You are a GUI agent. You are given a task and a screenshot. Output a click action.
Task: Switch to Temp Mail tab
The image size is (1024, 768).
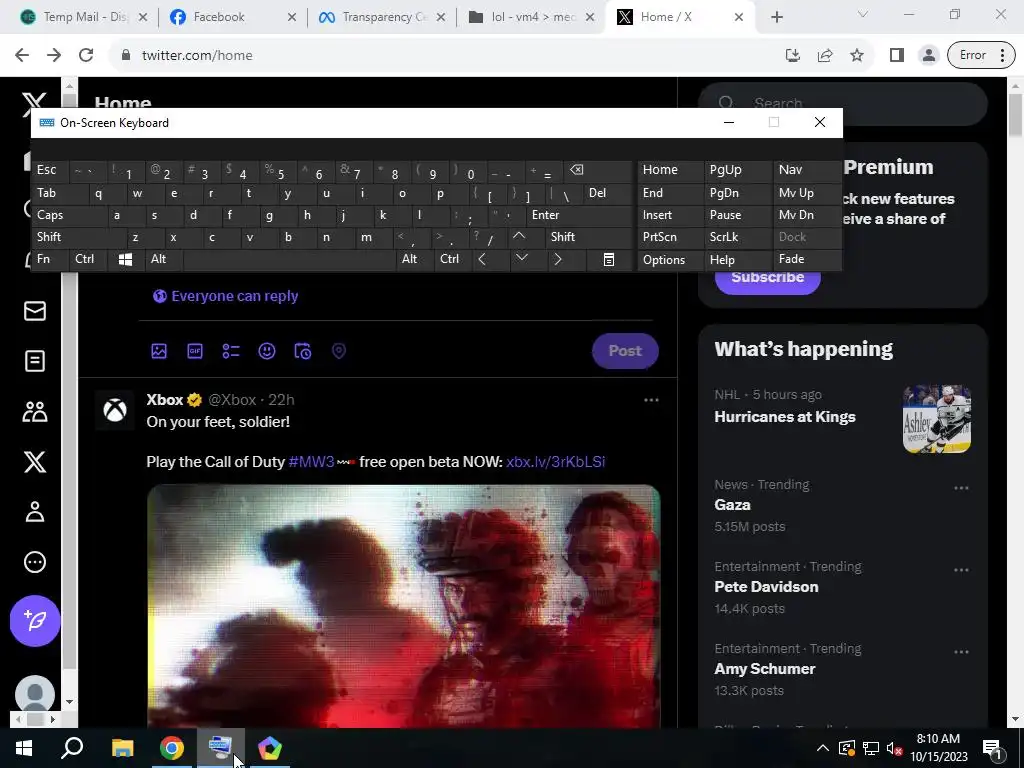click(84, 17)
